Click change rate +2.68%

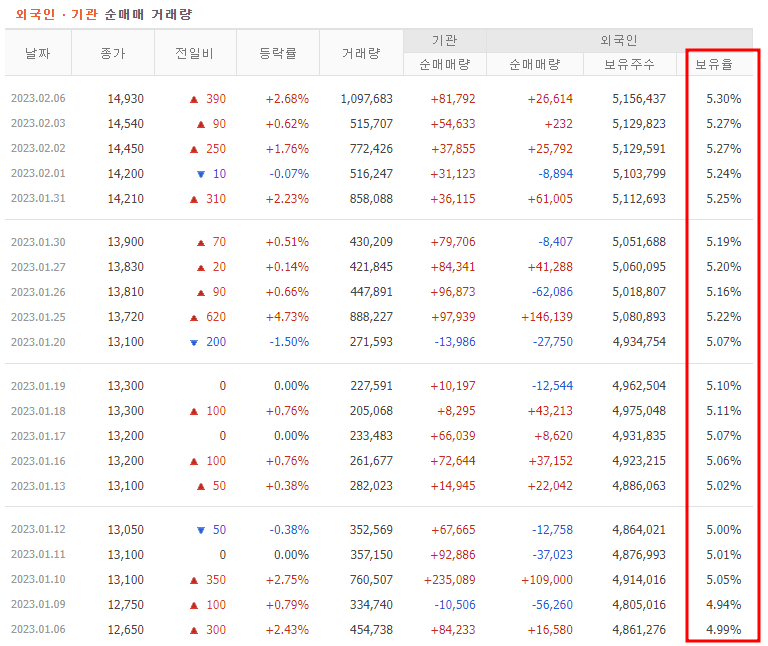tap(288, 98)
